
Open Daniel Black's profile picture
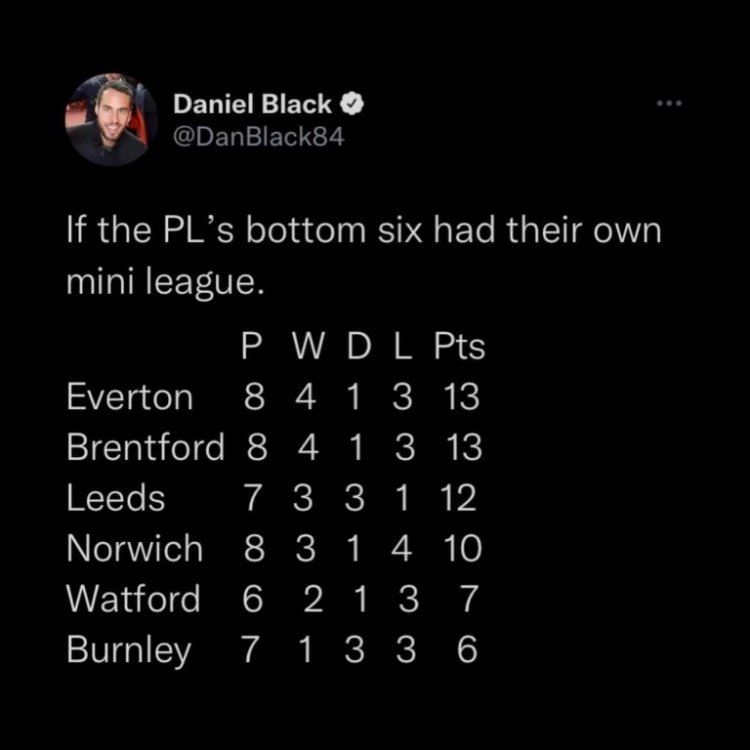click(112, 120)
